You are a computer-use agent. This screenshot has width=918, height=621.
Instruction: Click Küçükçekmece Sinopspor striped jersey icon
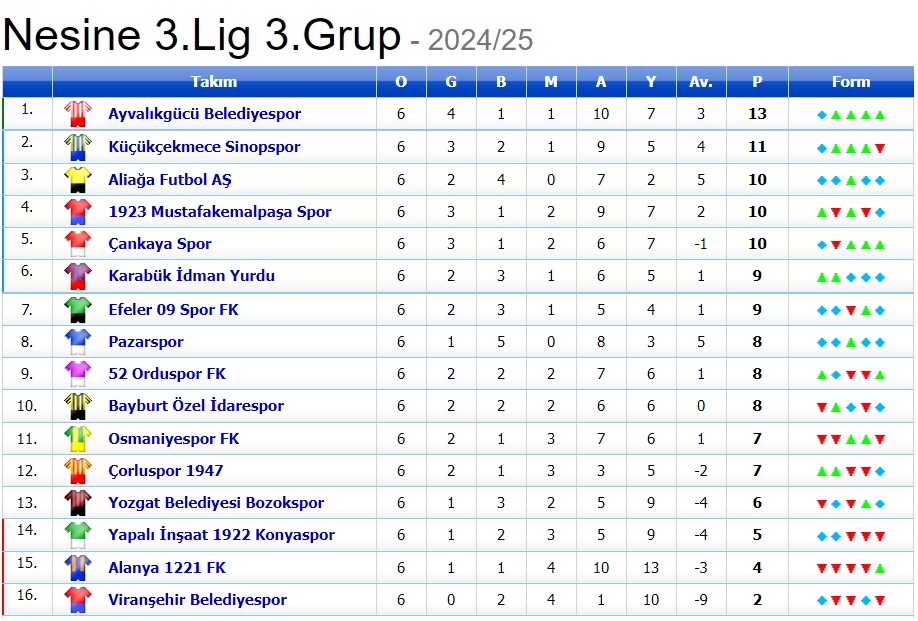click(77, 147)
